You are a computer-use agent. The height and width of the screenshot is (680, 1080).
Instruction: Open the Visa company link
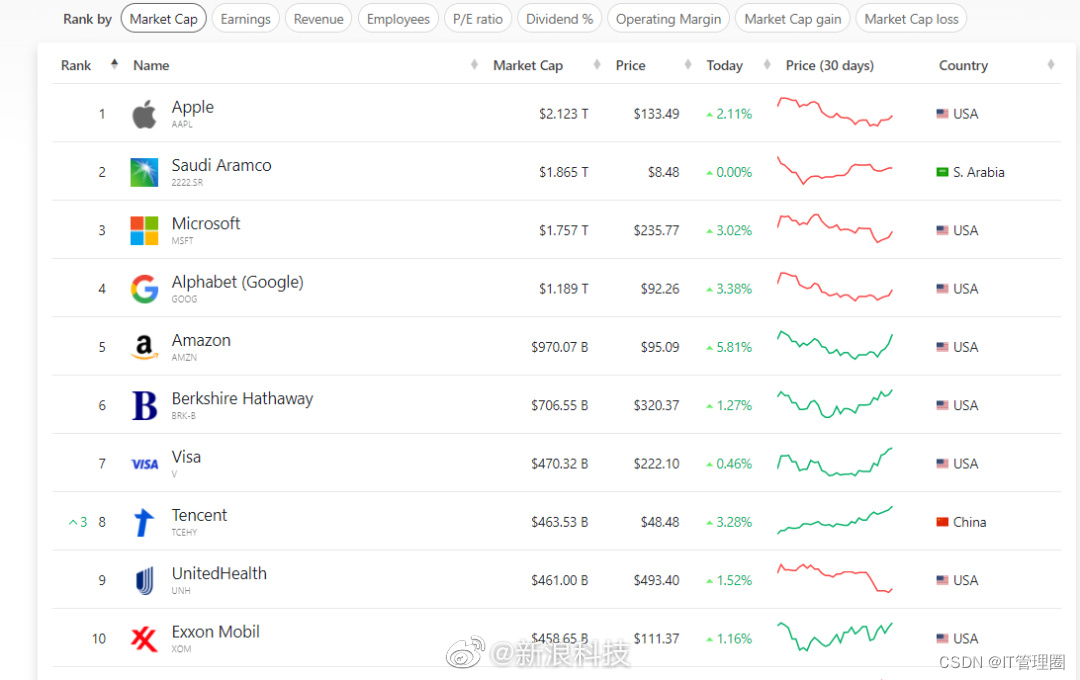click(x=186, y=457)
